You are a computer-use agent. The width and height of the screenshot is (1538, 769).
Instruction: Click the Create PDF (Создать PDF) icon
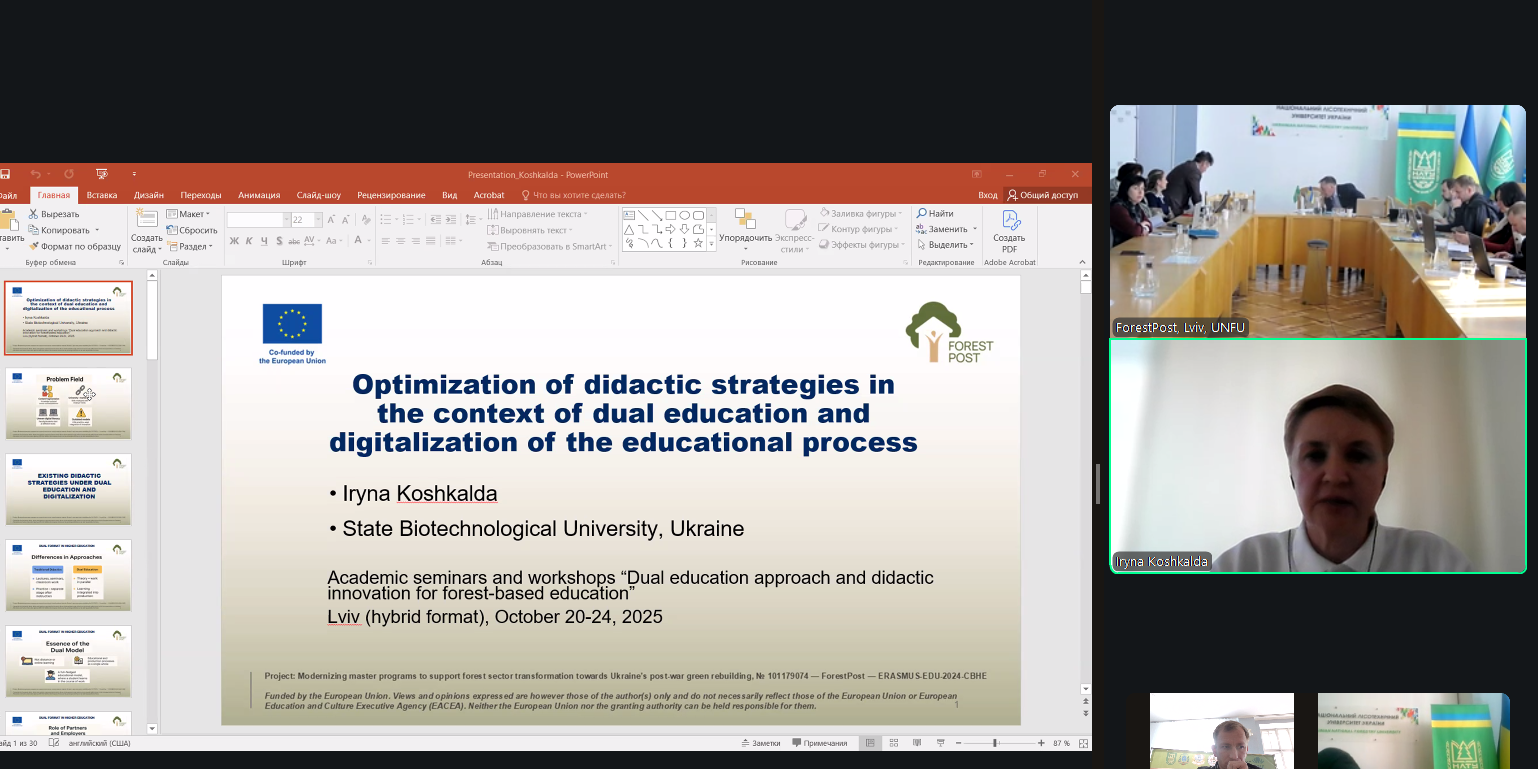pos(1010,220)
